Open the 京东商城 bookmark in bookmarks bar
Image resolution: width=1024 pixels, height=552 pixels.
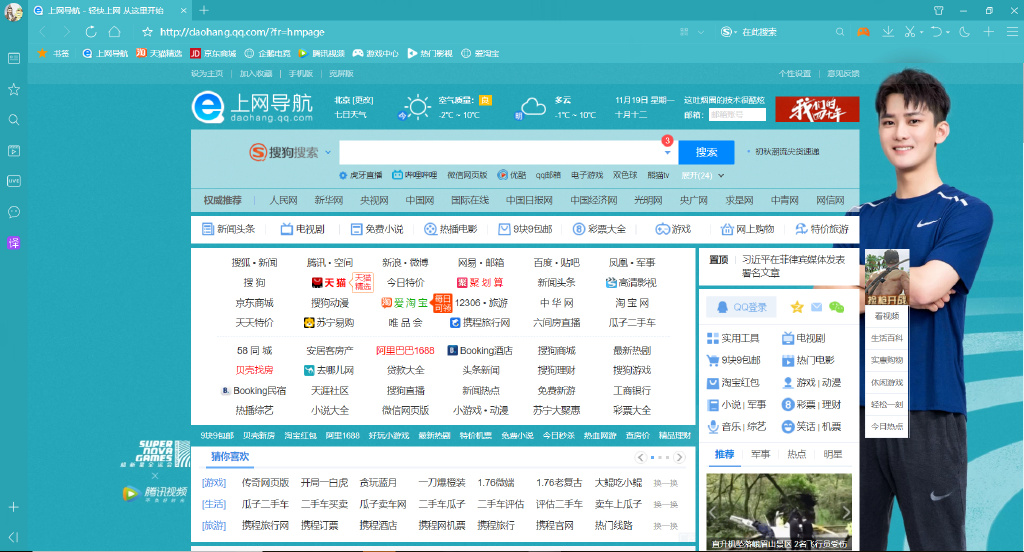pyautogui.click(x=213, y=54)
